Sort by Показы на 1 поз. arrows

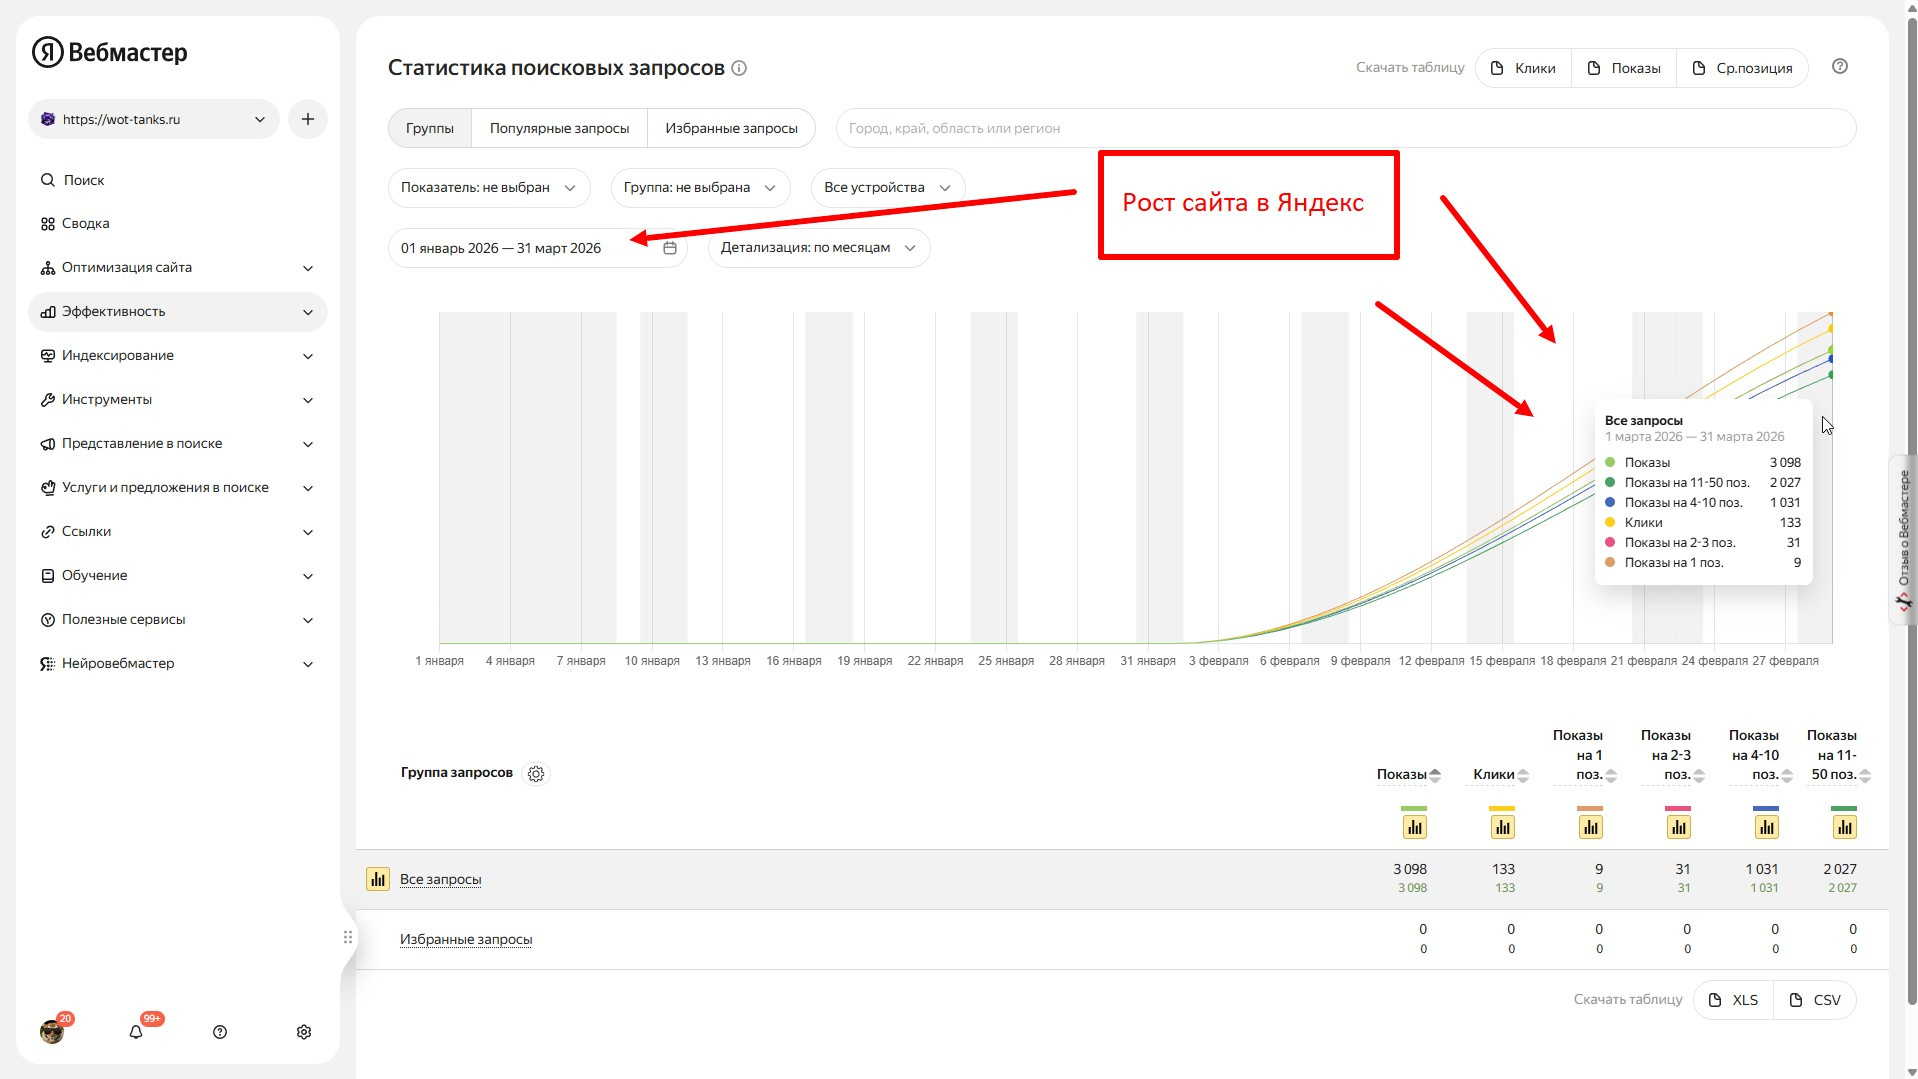[x=1611, y=775]
